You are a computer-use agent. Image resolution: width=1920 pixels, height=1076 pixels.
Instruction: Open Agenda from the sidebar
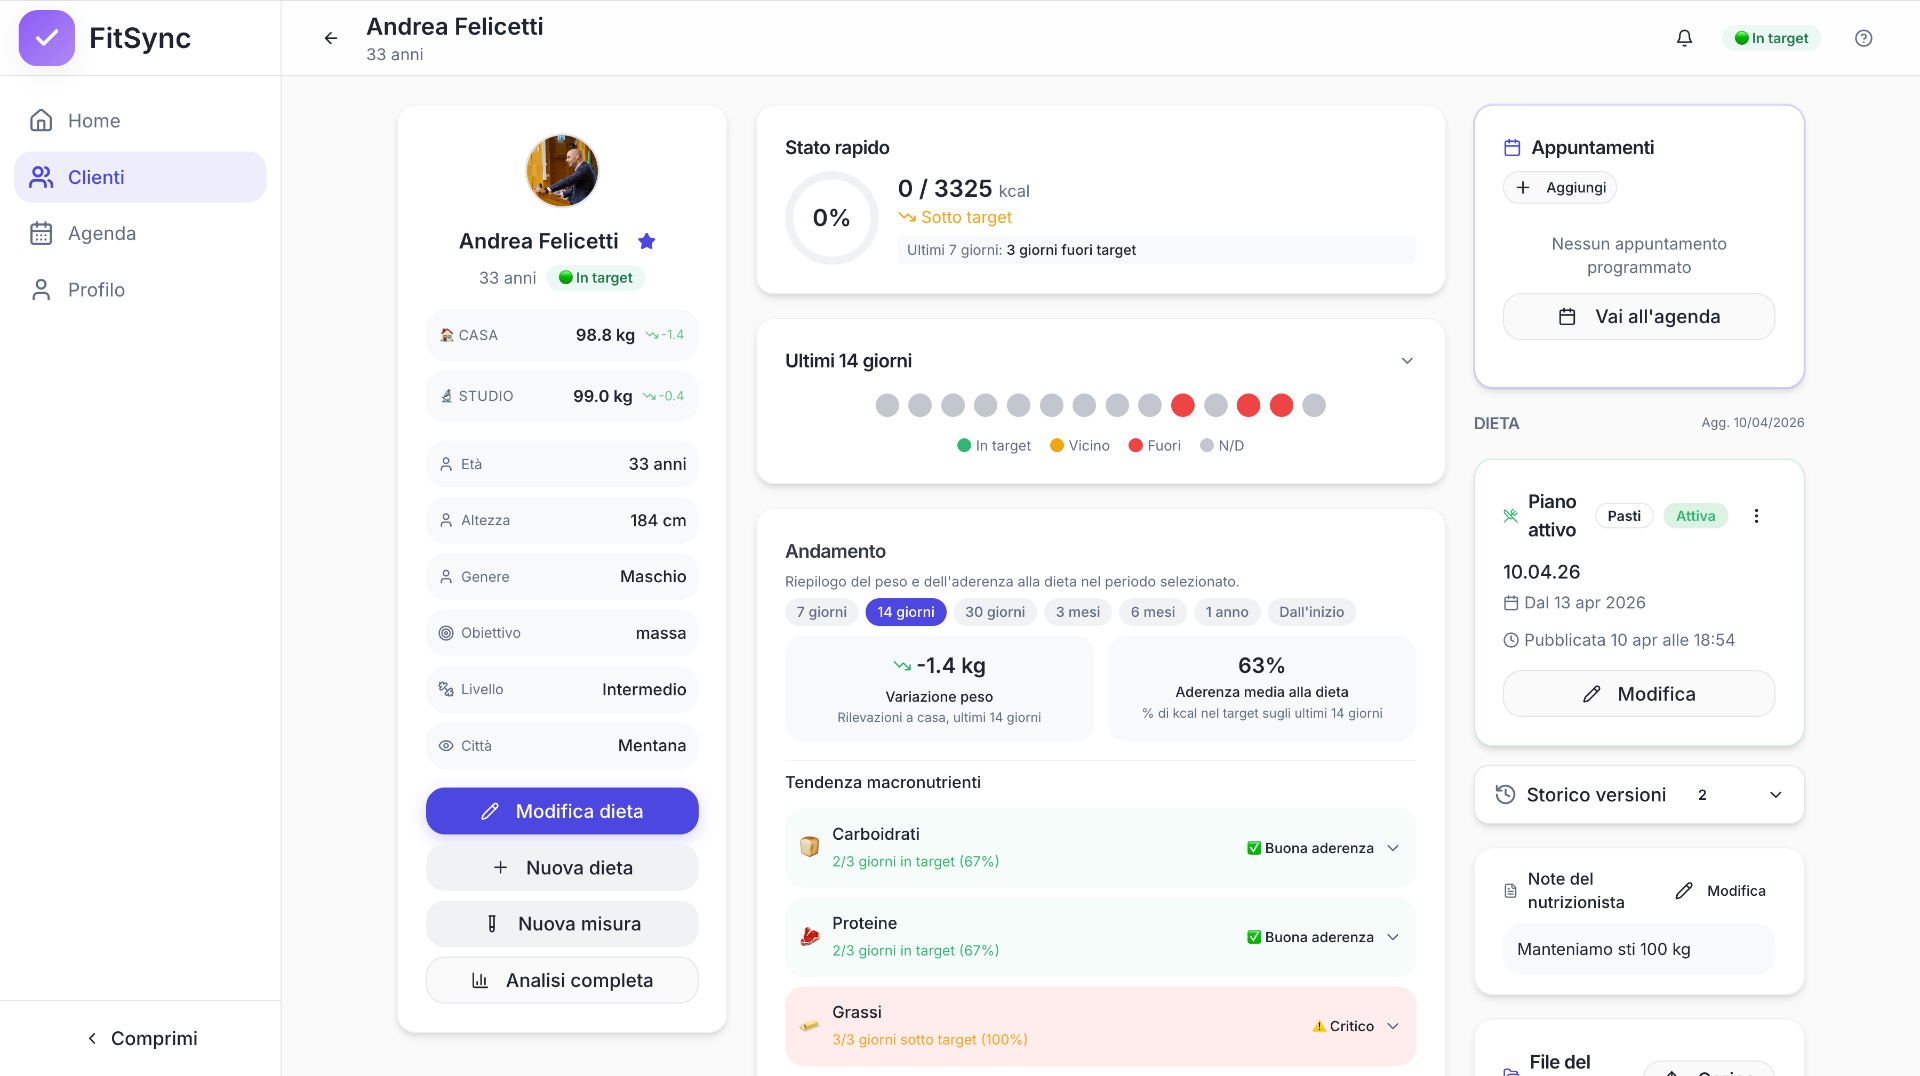point(140,233)
